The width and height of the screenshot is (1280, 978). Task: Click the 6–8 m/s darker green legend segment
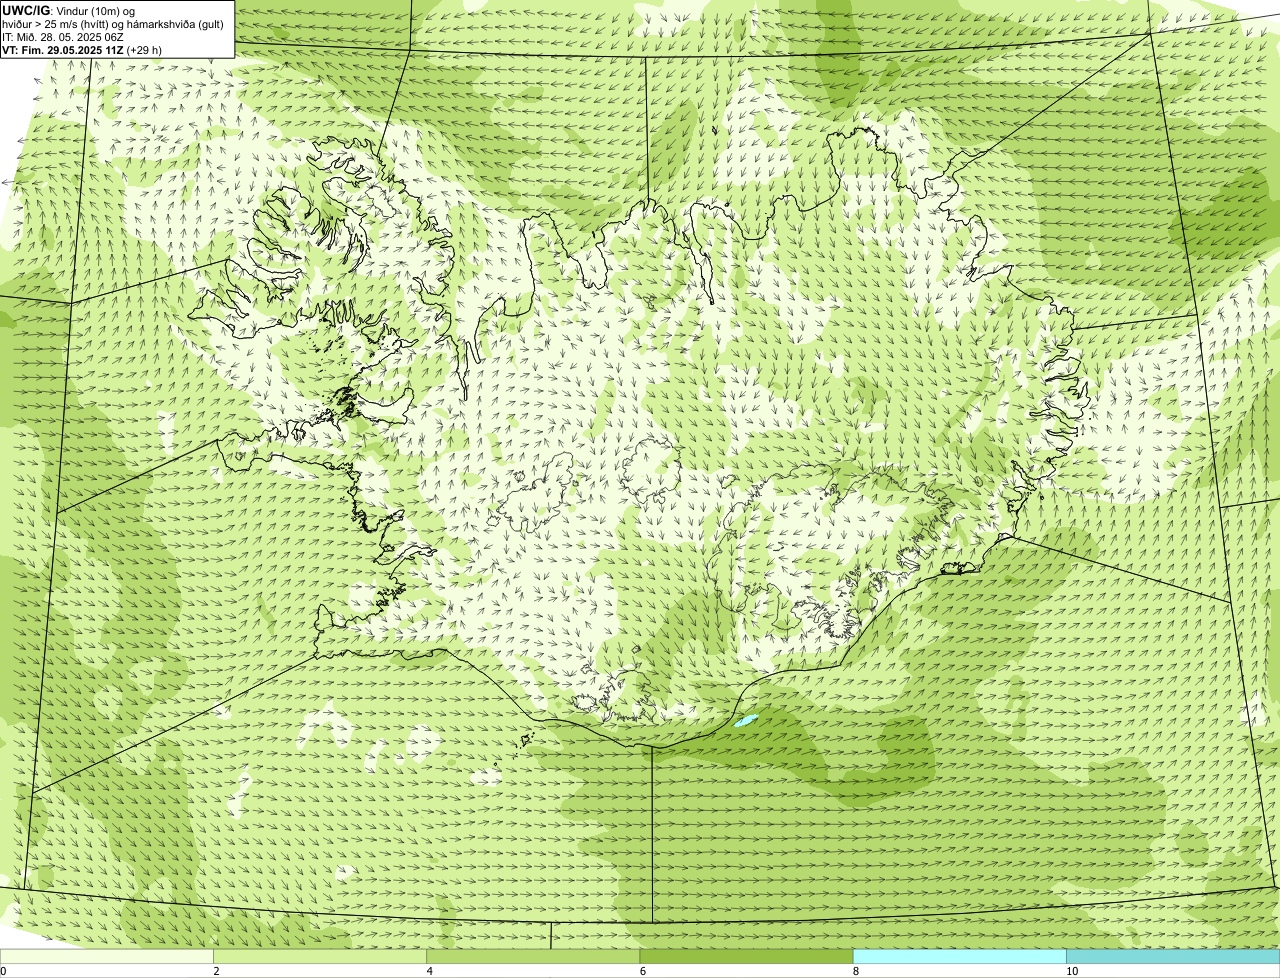click(746, 957)
